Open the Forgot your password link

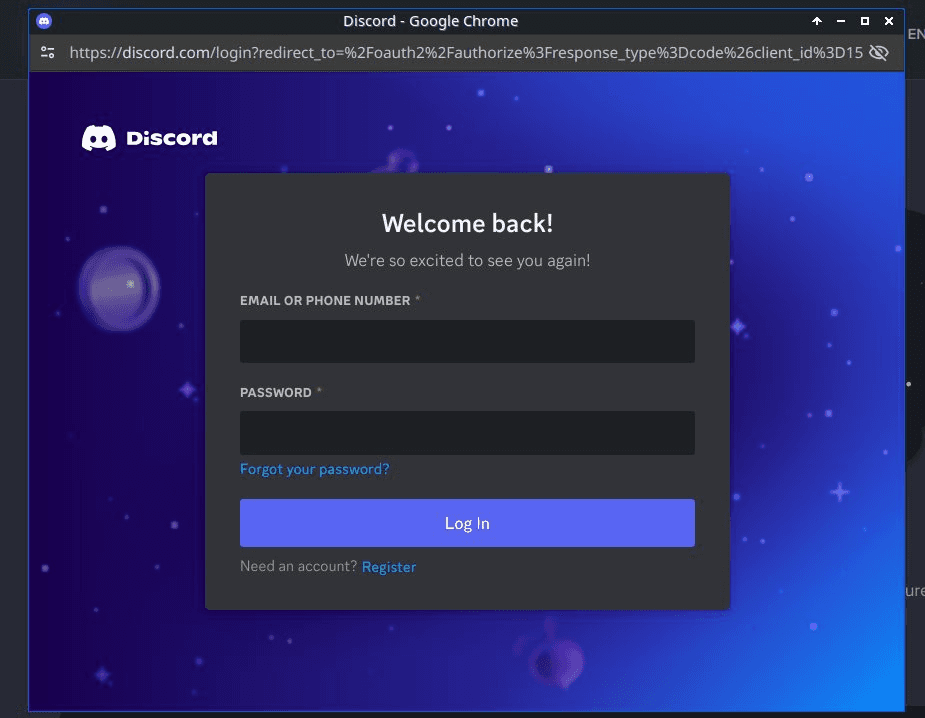pyautogui.click(x=314, y=469)
